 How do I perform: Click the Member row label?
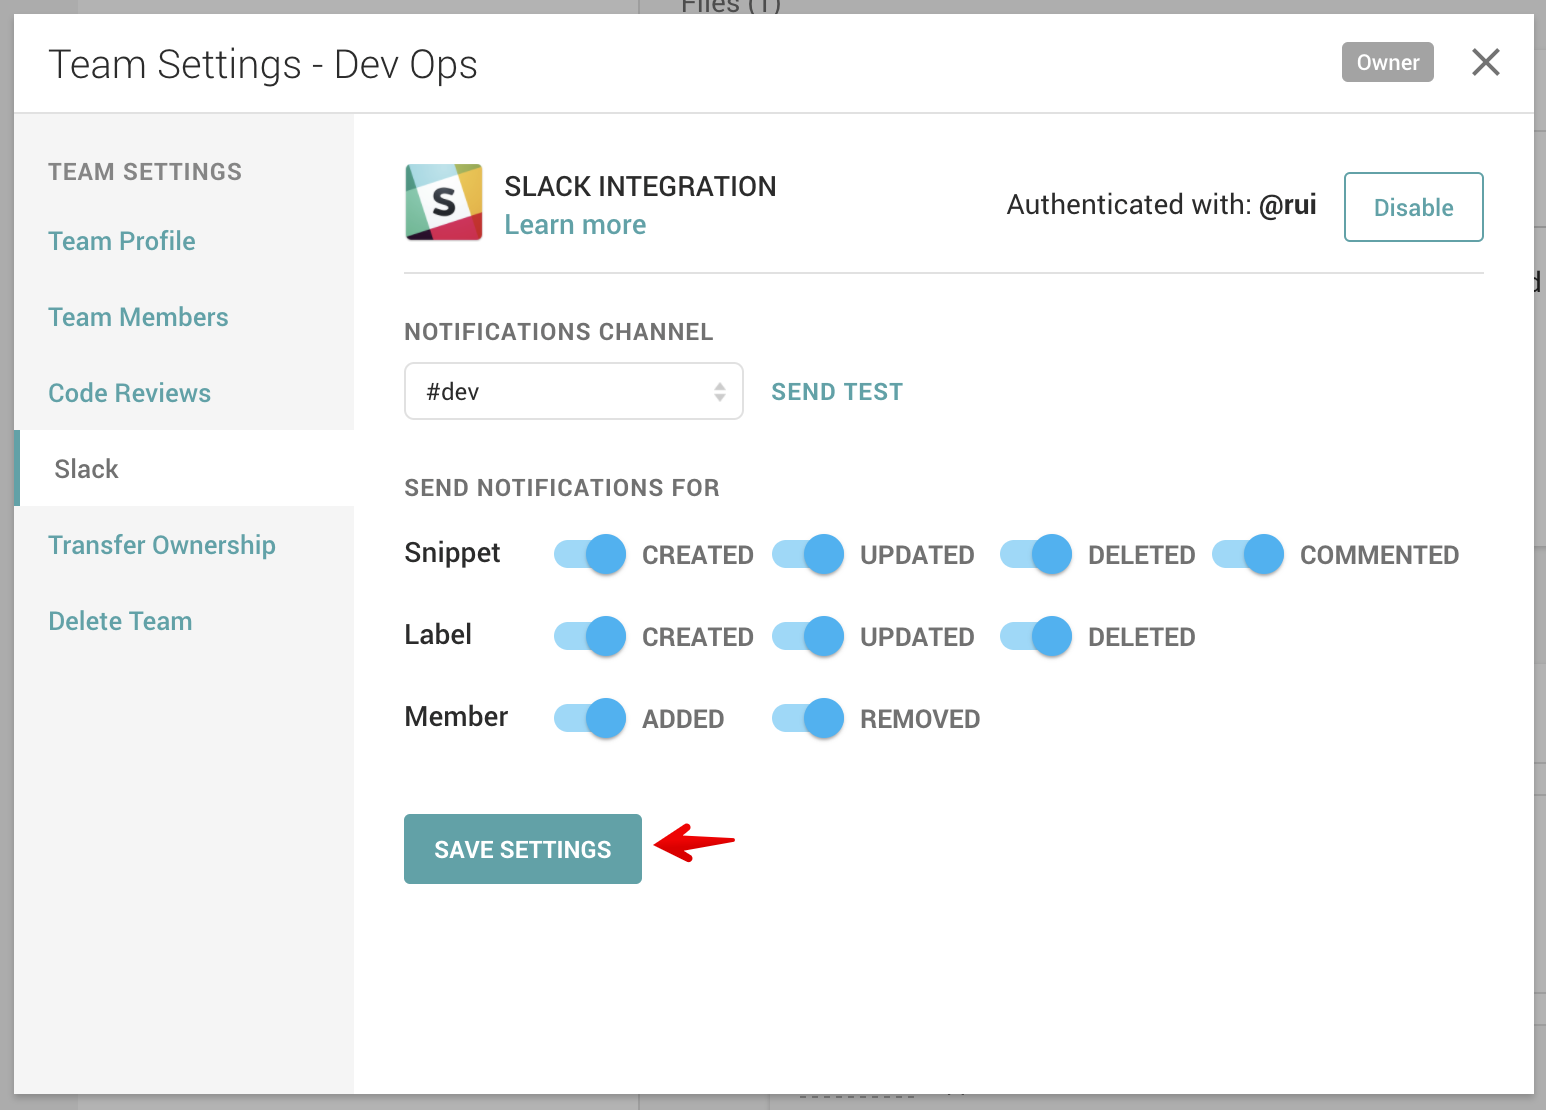pos(456,716)
